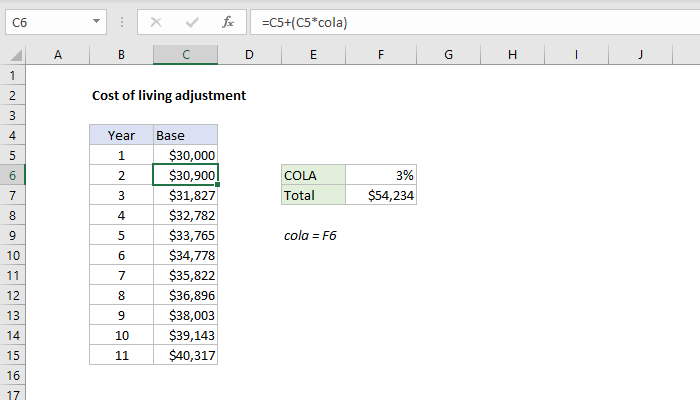Click the 'cola = F6' note cell
This screenshot has width=700, height=400.
point(310,235)
